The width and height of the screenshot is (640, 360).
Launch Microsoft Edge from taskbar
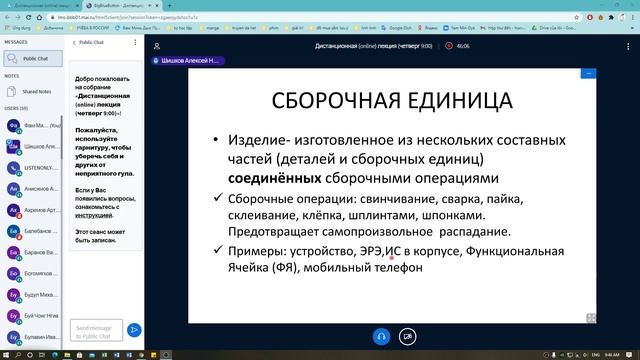[x=55, y=355]
